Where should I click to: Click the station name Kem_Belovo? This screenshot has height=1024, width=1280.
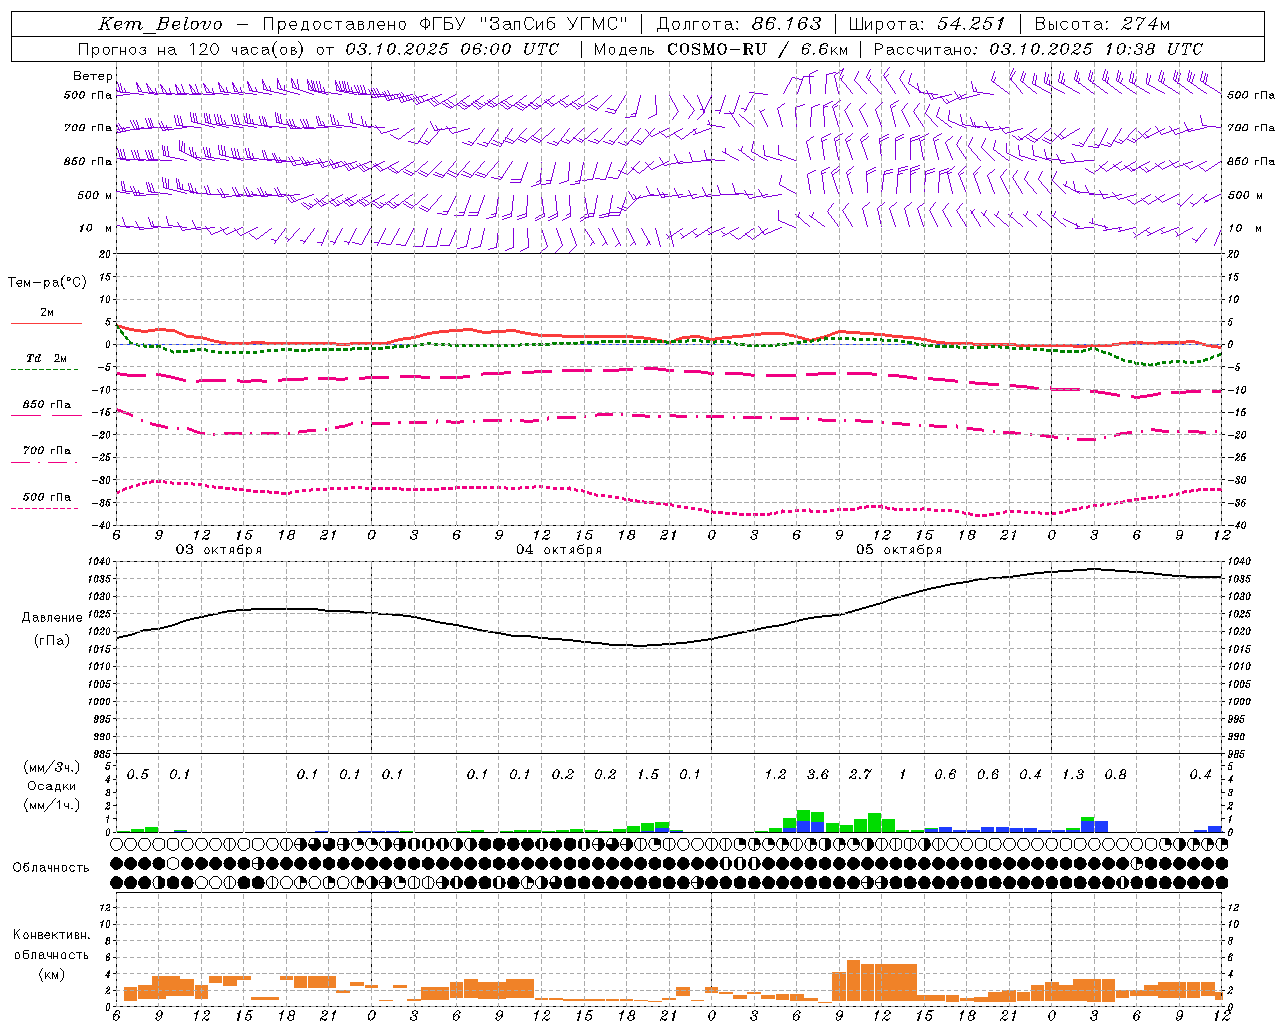[161, 24]
